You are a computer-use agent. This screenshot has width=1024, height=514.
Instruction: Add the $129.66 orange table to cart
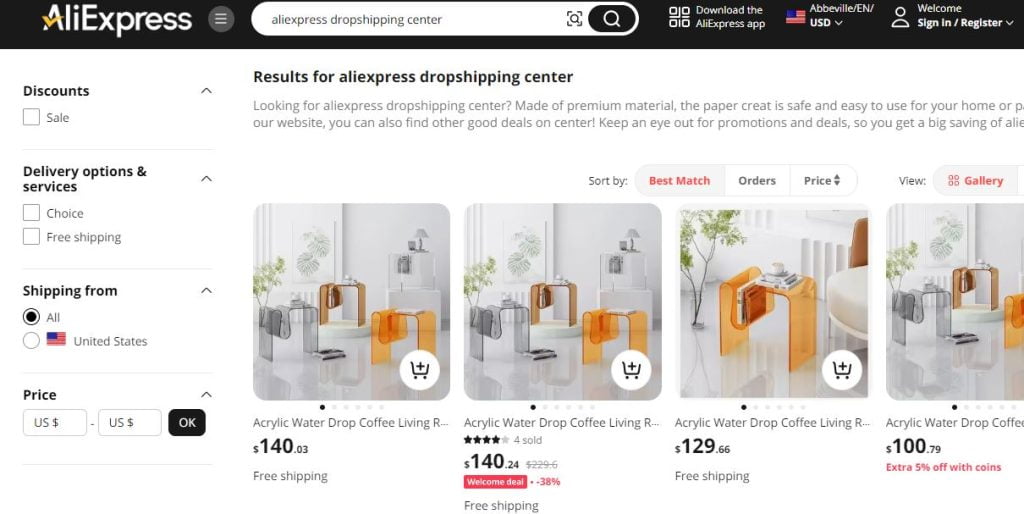click(x=842, y=370)
